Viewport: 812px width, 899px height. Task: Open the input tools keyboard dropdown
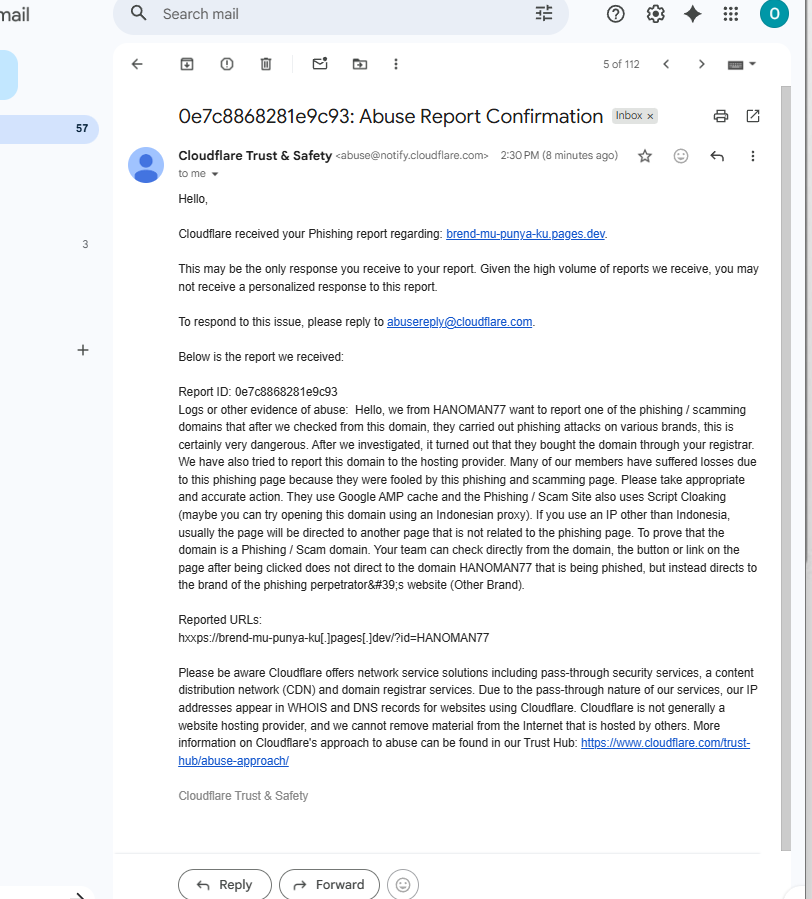click(741, 64)
